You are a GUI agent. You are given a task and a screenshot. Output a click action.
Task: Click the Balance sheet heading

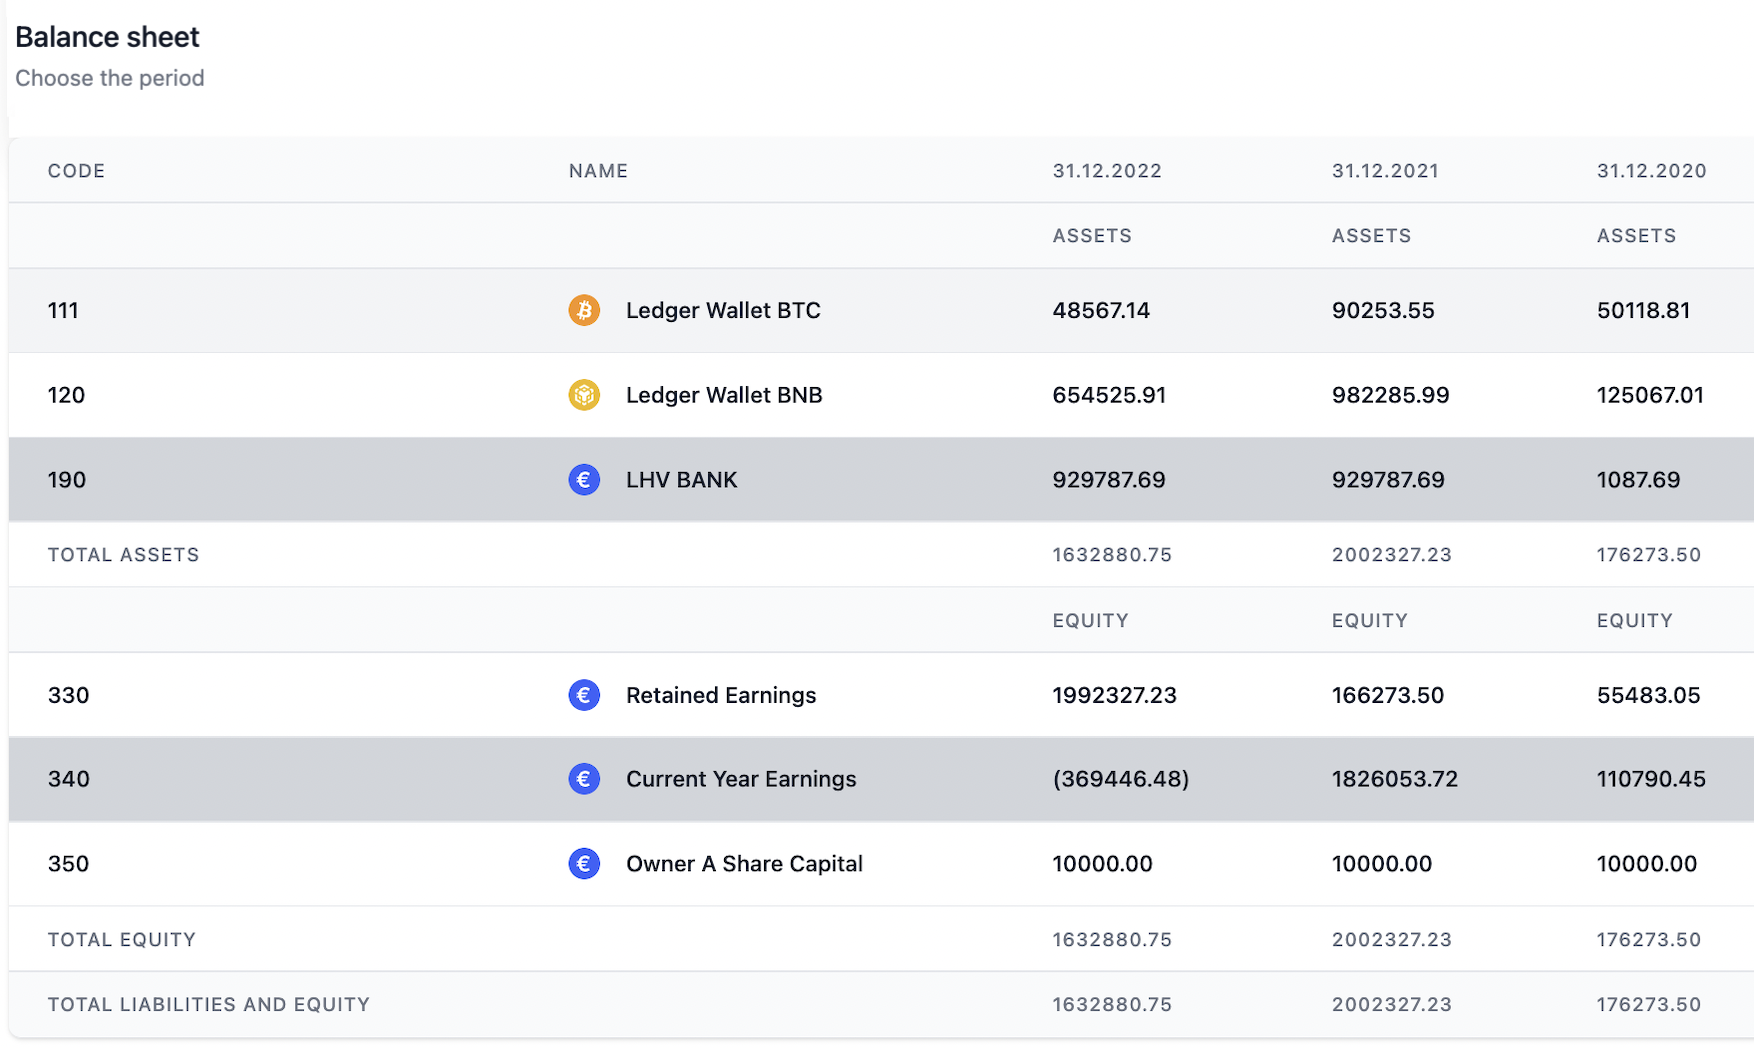(107, 37)
